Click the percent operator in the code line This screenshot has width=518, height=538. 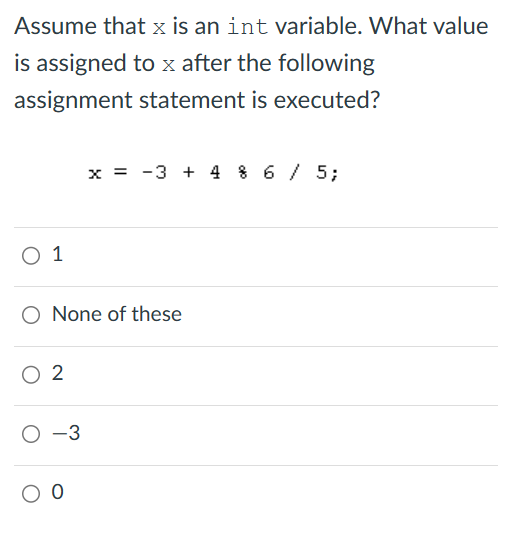[x=243, y=172]
